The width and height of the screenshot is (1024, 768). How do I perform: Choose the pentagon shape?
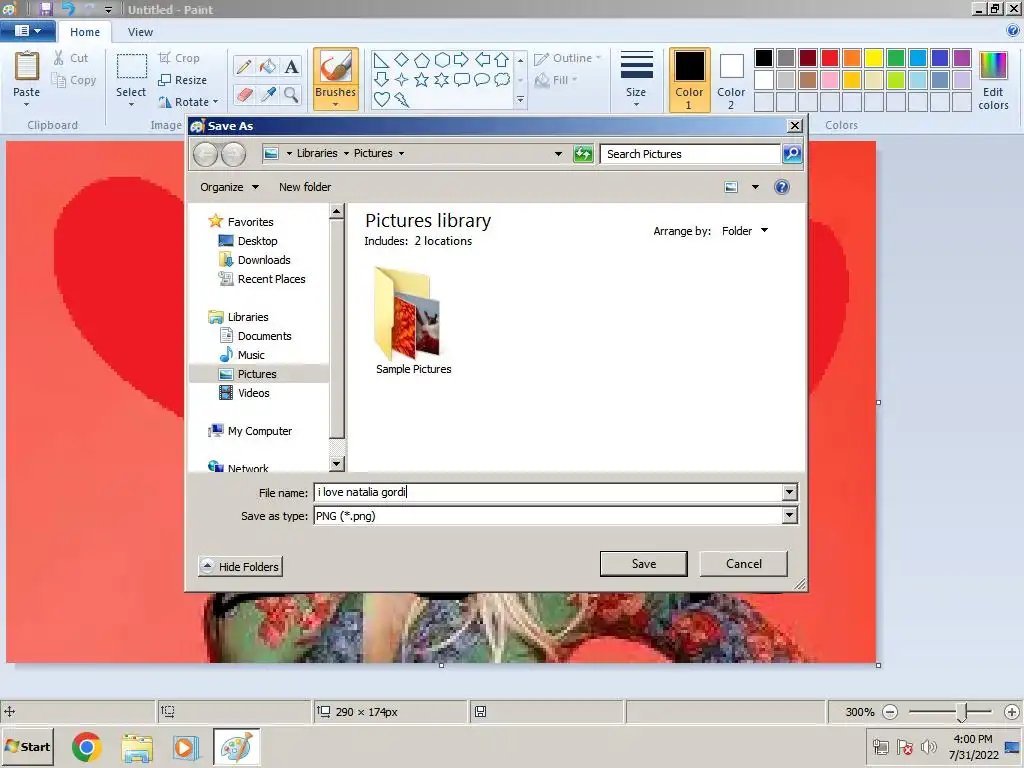tap(422, 61)
